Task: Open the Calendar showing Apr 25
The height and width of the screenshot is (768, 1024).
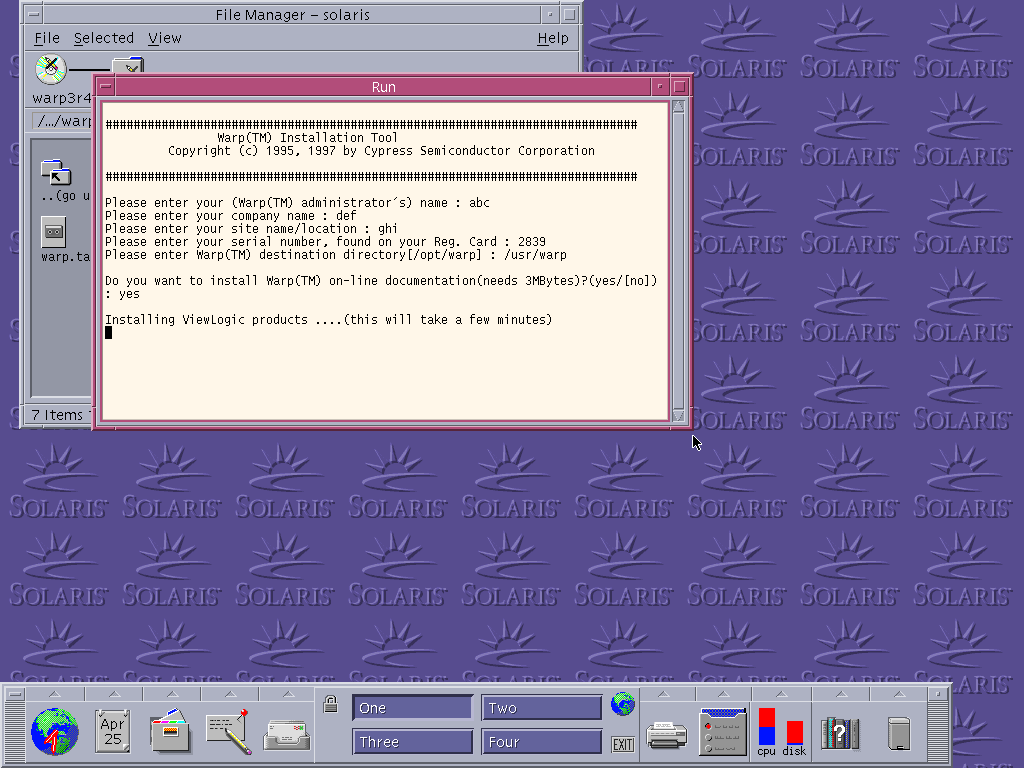Action: (x=112, y=731)
